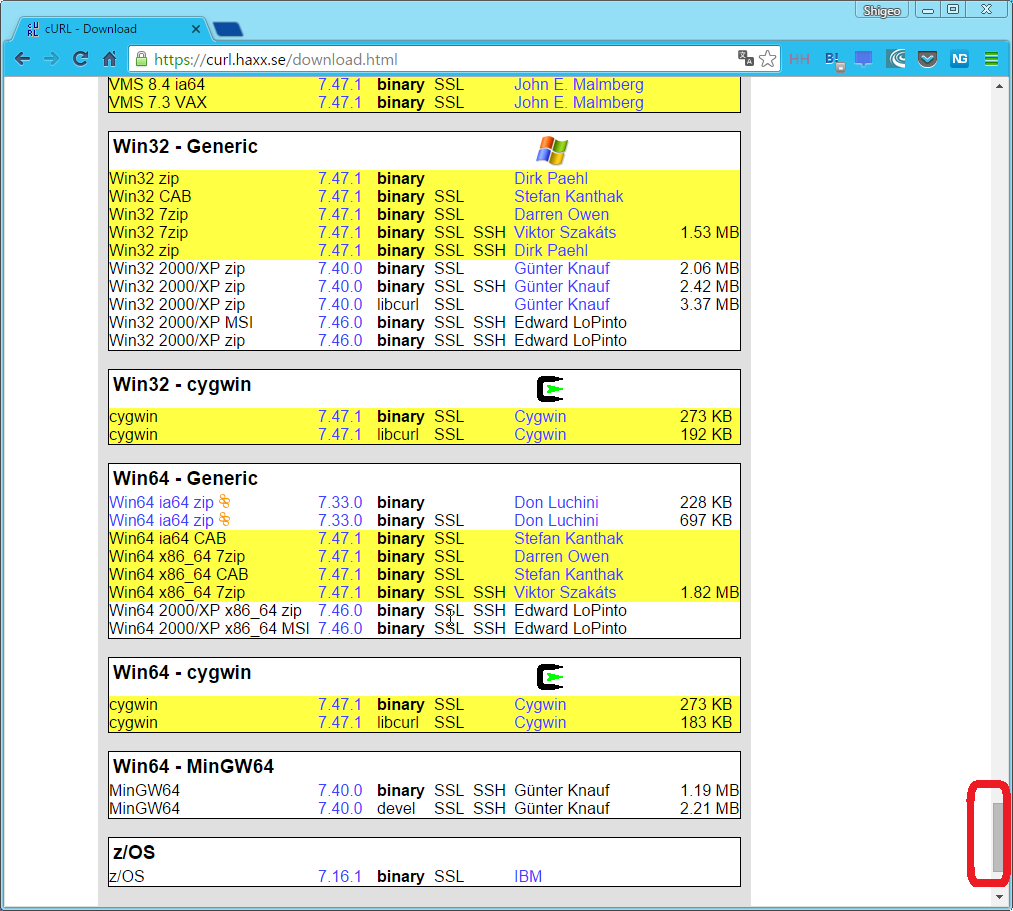Click the vertical scrollbar thumb
Screen dimensions: 1013x911
[x=999, y=837]
